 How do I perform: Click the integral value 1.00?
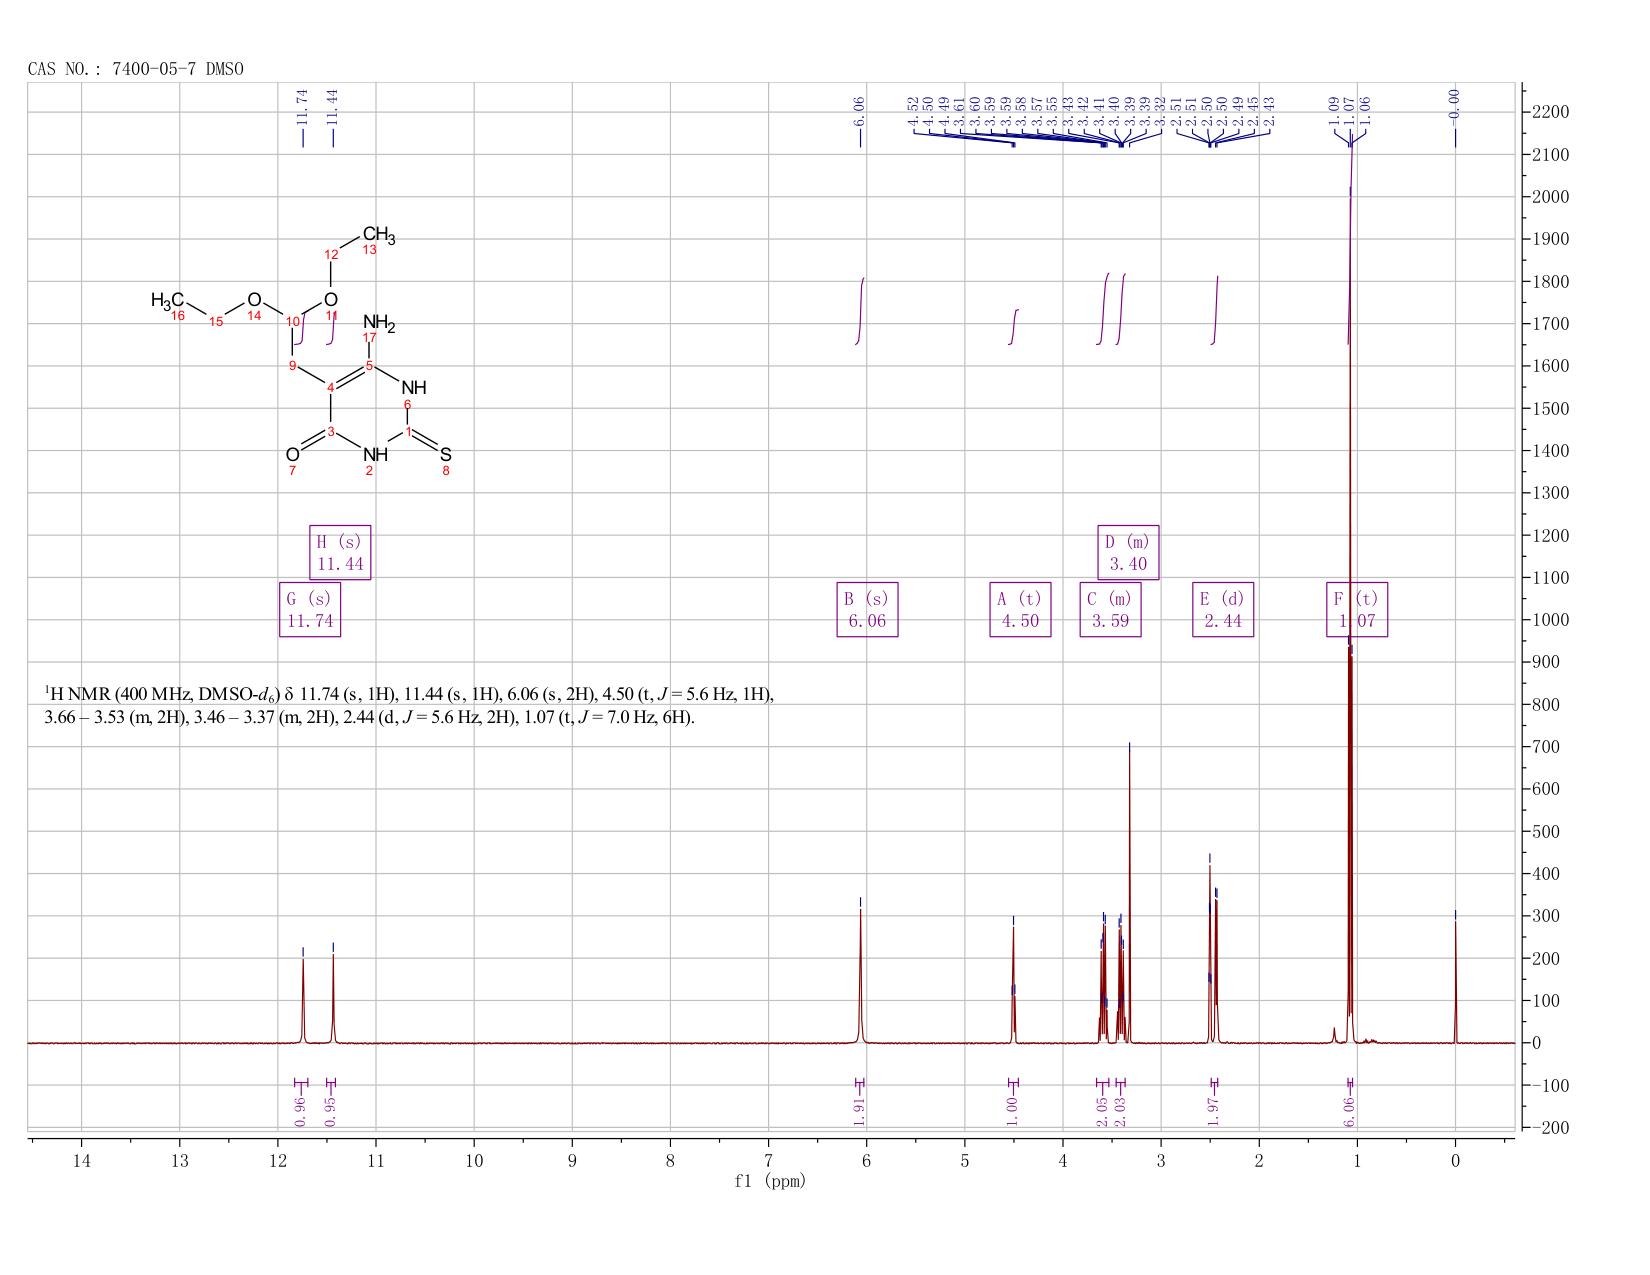(x=1012, y=1111)
